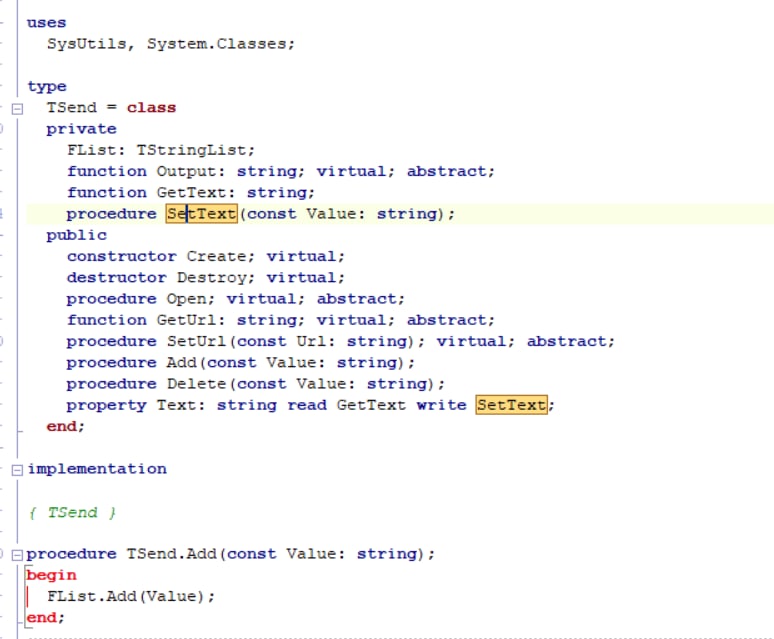Click 'TSend.Add' in implementation procedure header
The image size is (774, 639).
point(171,554)
